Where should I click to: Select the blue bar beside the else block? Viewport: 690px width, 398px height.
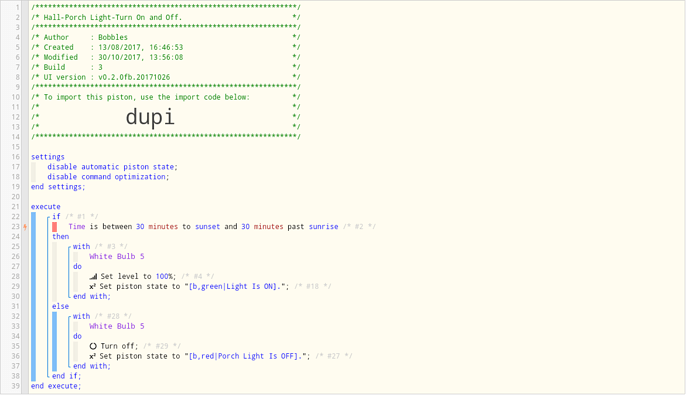coord(55,342)
